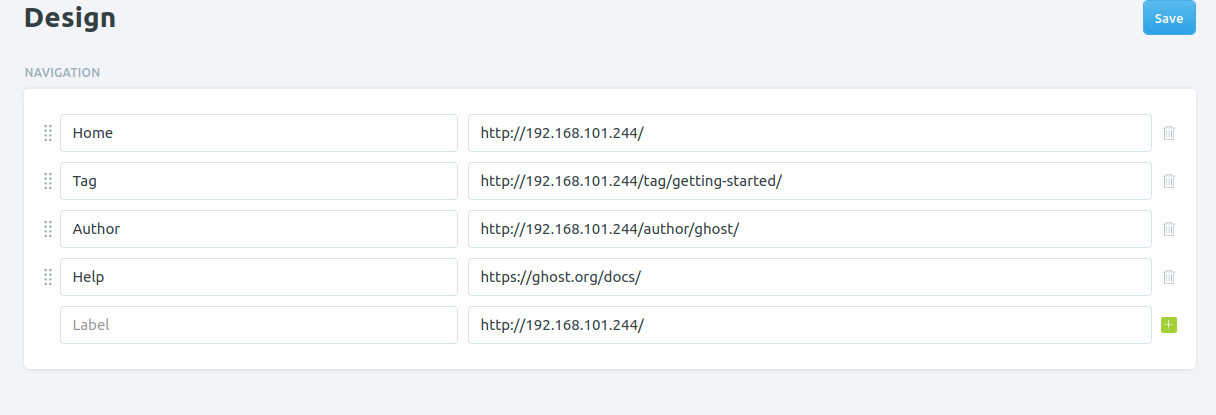
Task: Edit the Tag label field
Action: click(259, 181)
